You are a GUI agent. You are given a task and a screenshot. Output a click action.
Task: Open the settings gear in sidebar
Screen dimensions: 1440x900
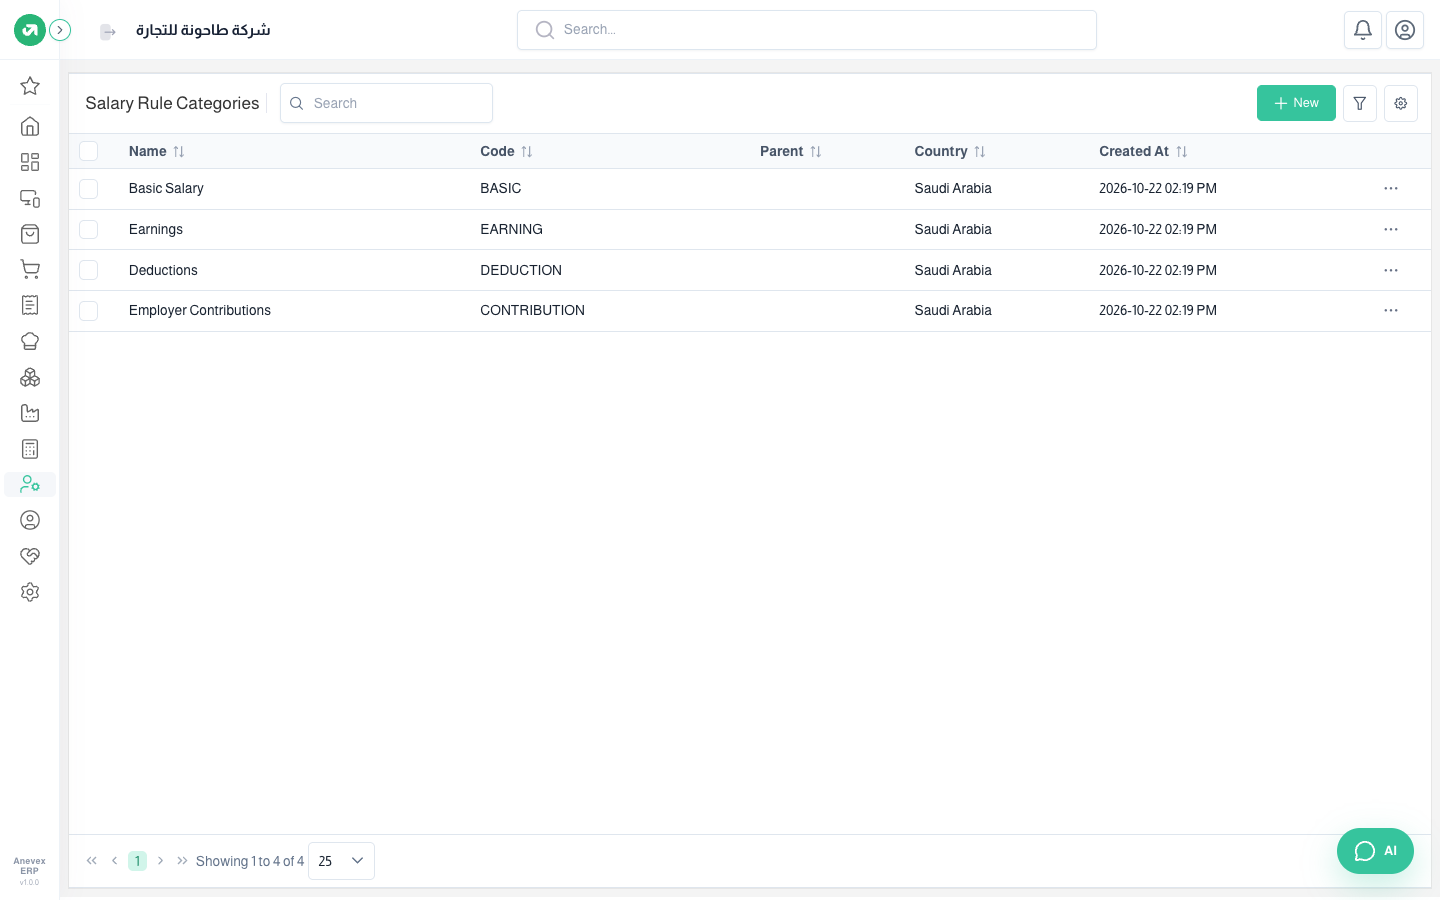pos(30,592)
